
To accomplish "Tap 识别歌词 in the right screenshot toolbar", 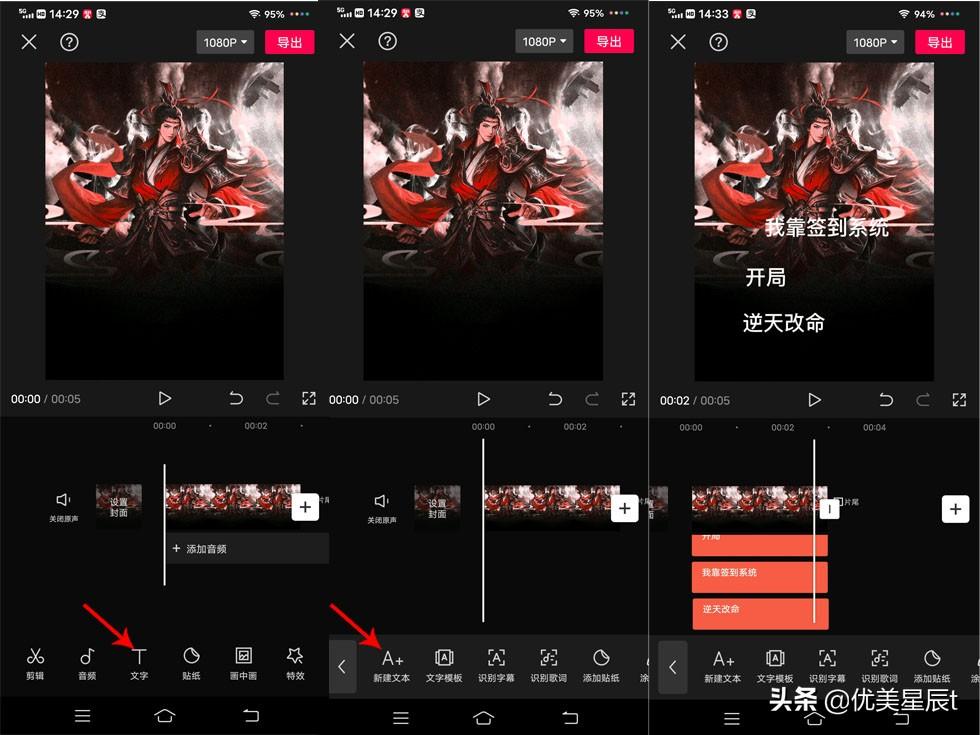I will pyautogui.click(x=879, y=666).
